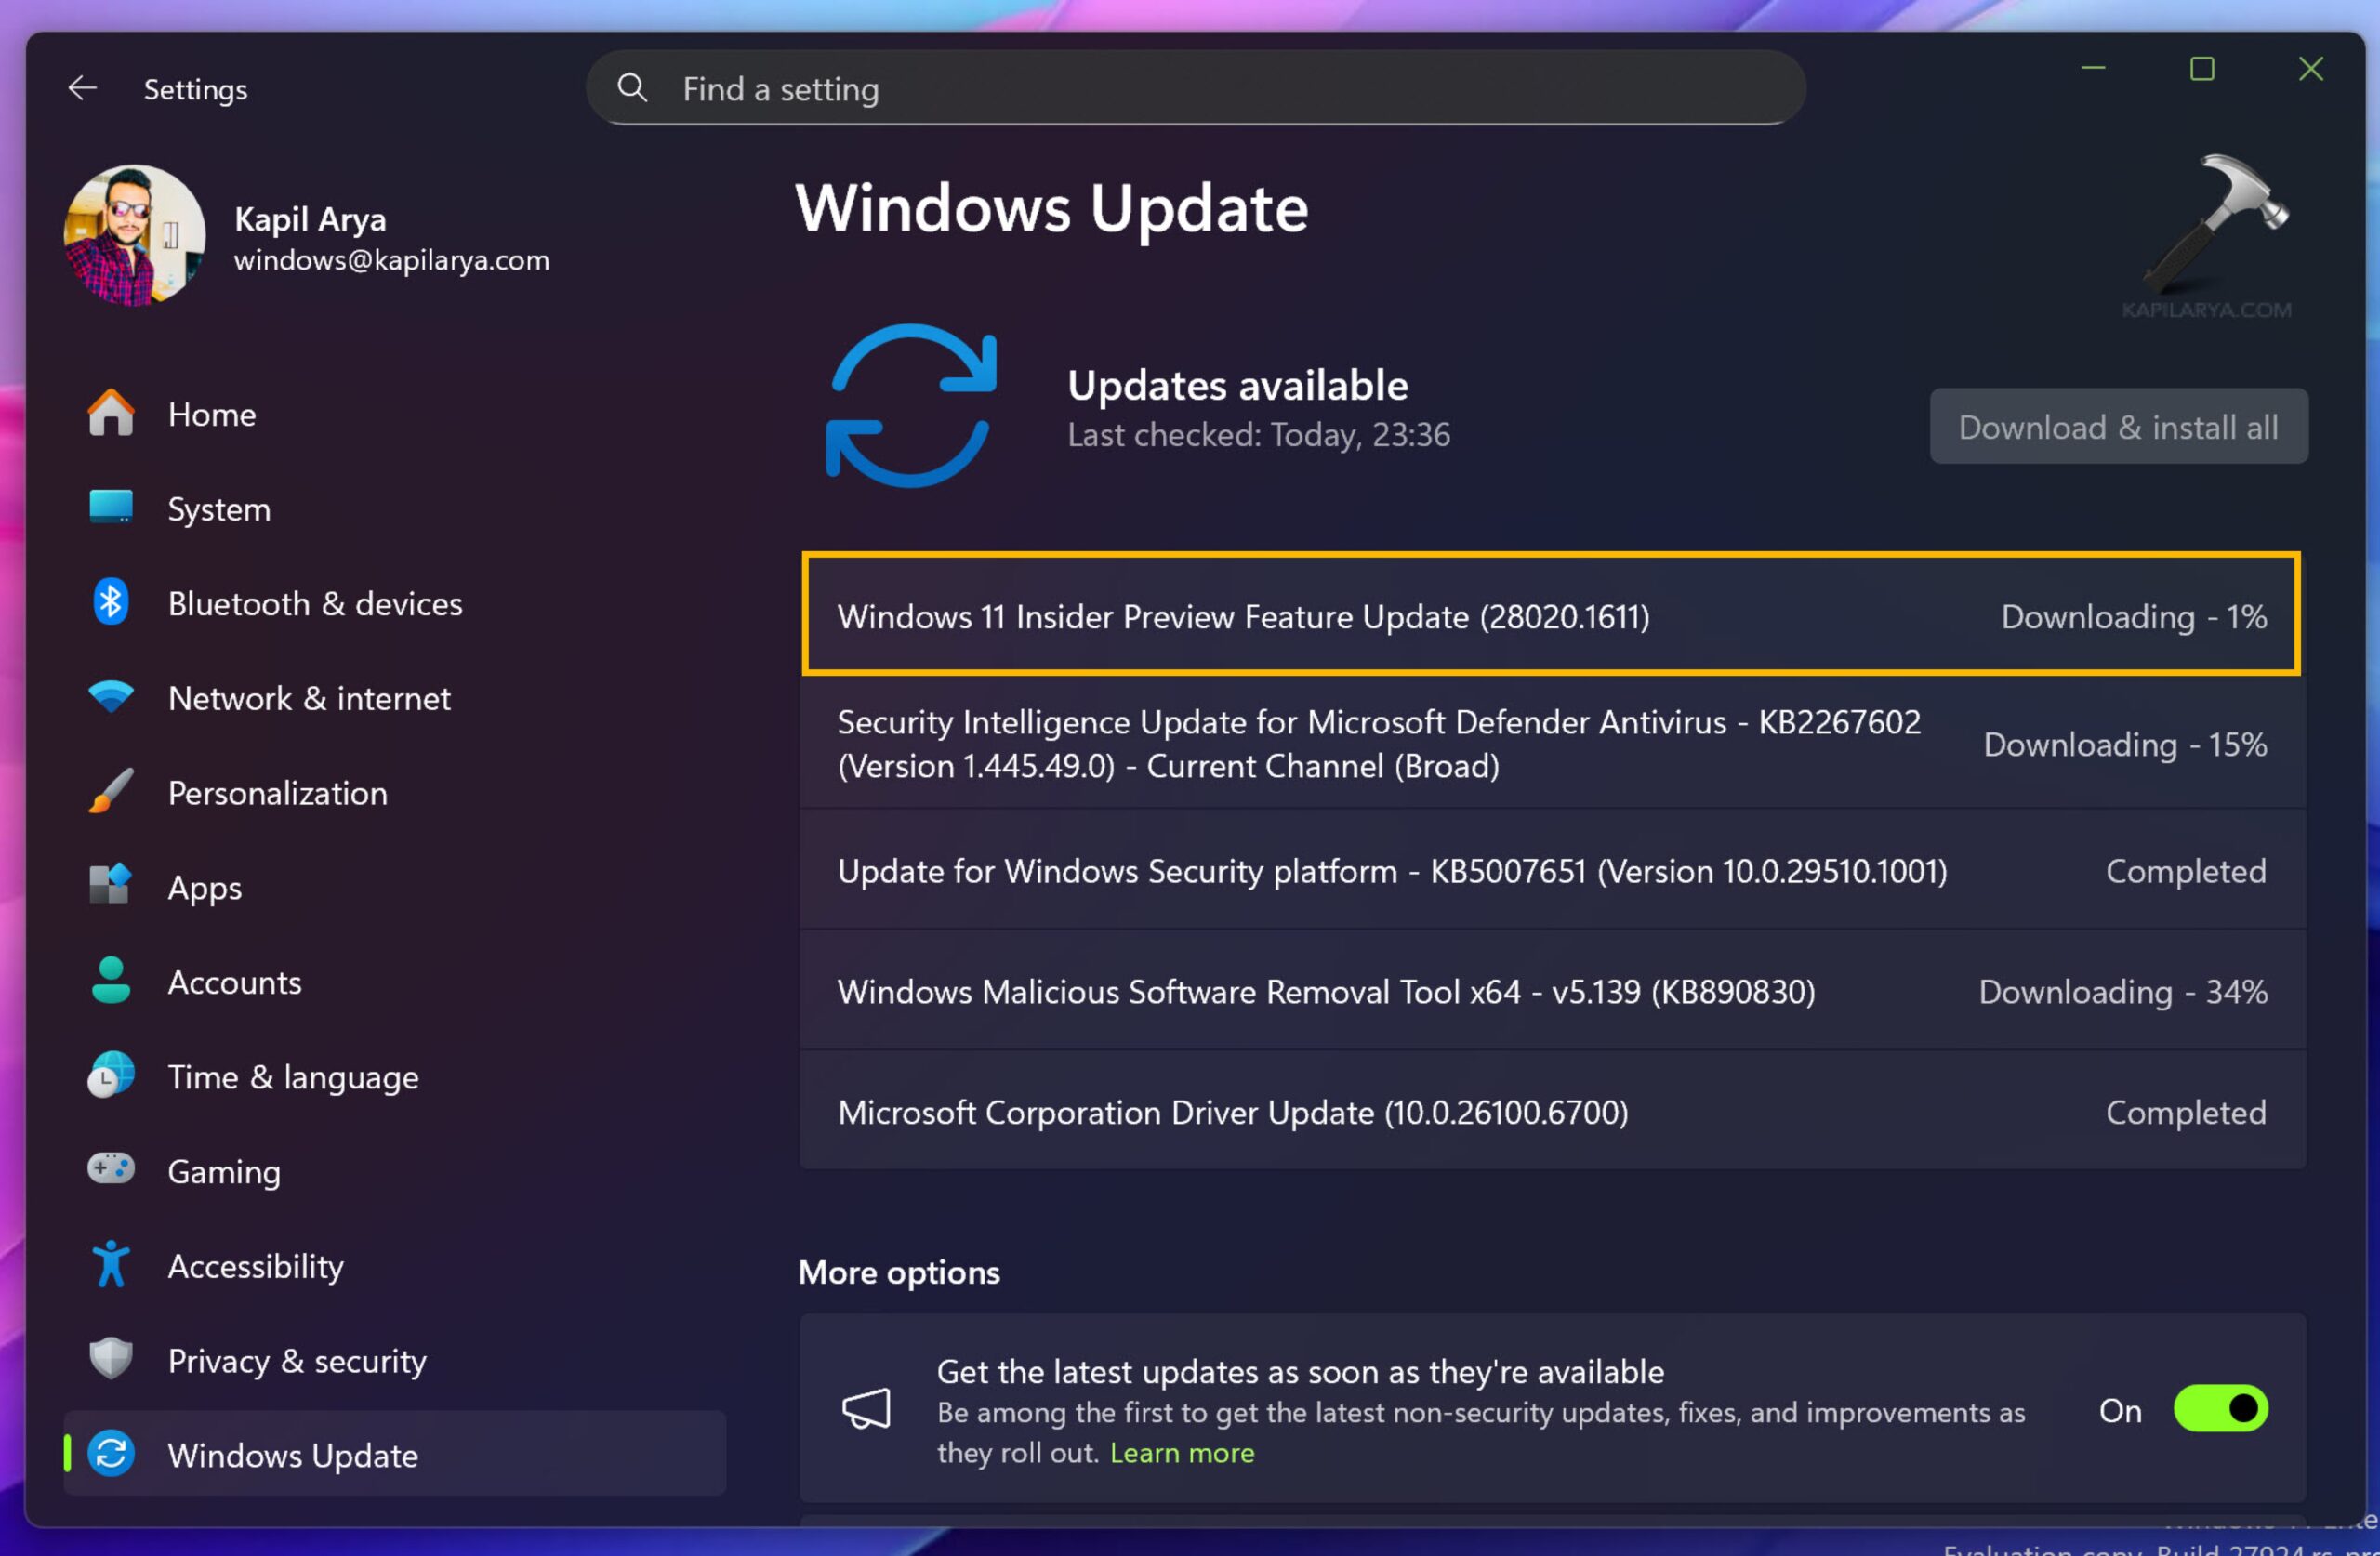
Task: Select the Insider Preview Feature Update row
Action: 1550,616
